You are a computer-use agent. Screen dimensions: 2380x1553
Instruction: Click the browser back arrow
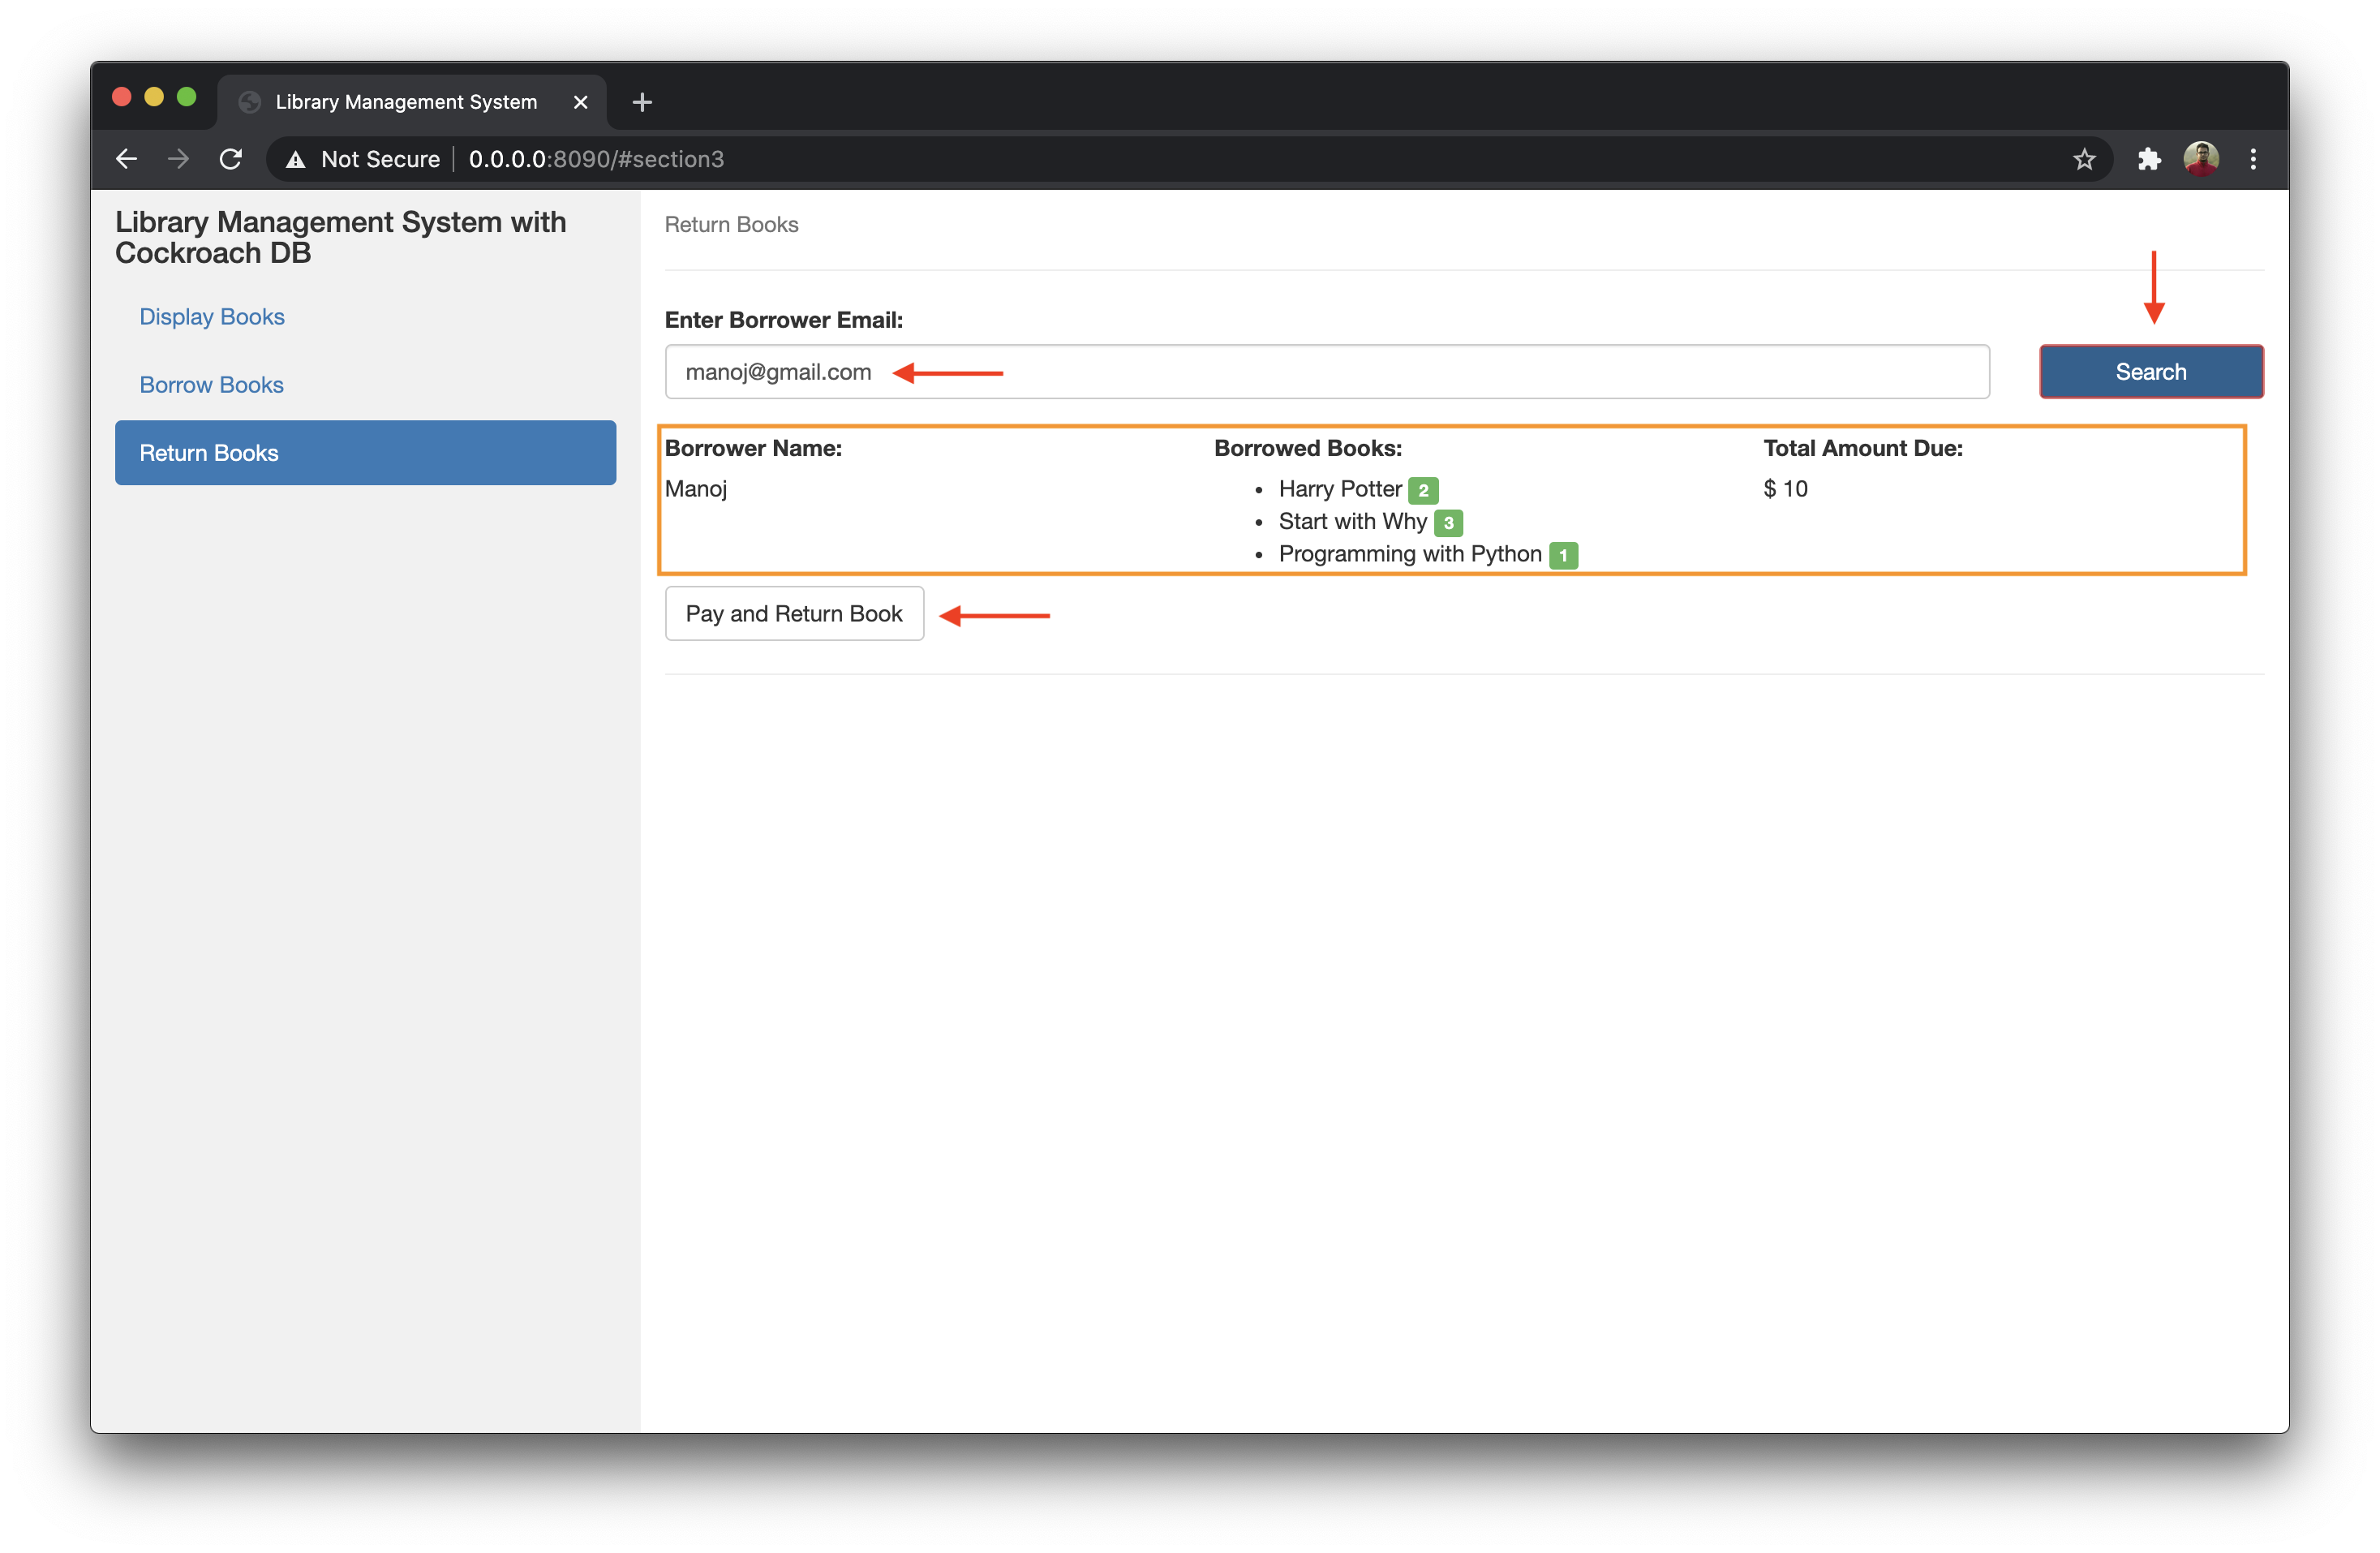coord(126,159)
